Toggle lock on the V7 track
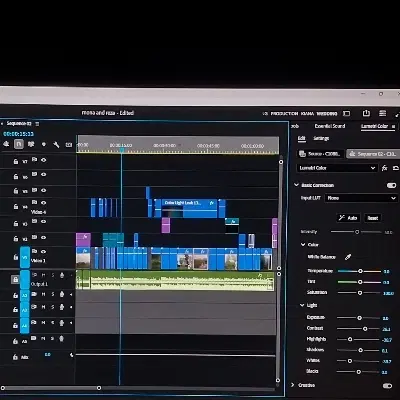This screenshot has width=400, height=400. (16, 161)
